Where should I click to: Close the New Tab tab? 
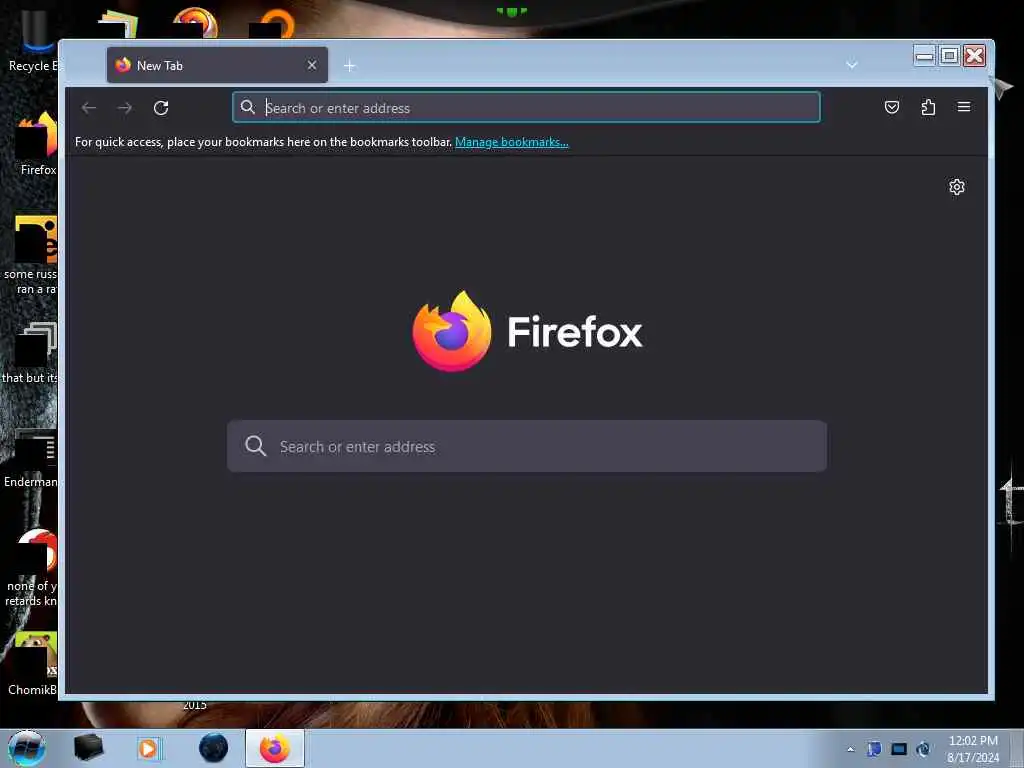tap(312, 65)
